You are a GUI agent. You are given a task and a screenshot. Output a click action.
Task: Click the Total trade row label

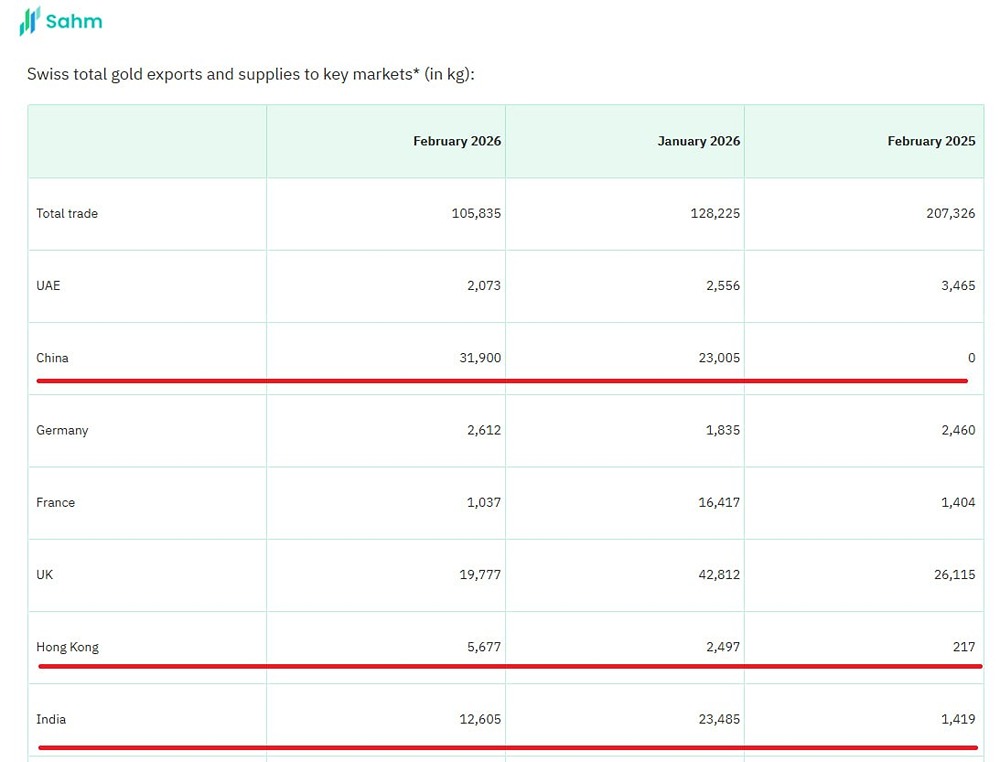click(x=67, y=213)
